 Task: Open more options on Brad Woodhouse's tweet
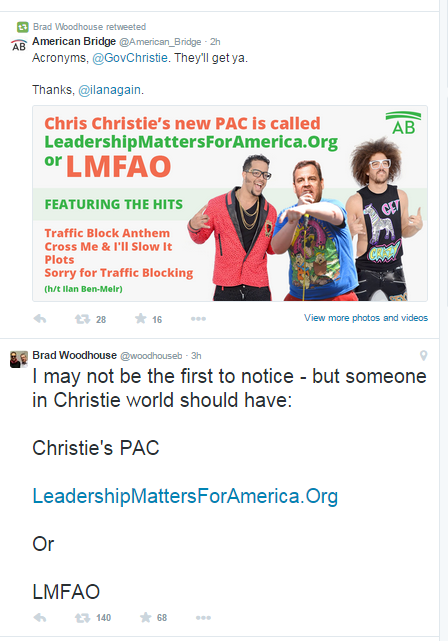point(203,617)
